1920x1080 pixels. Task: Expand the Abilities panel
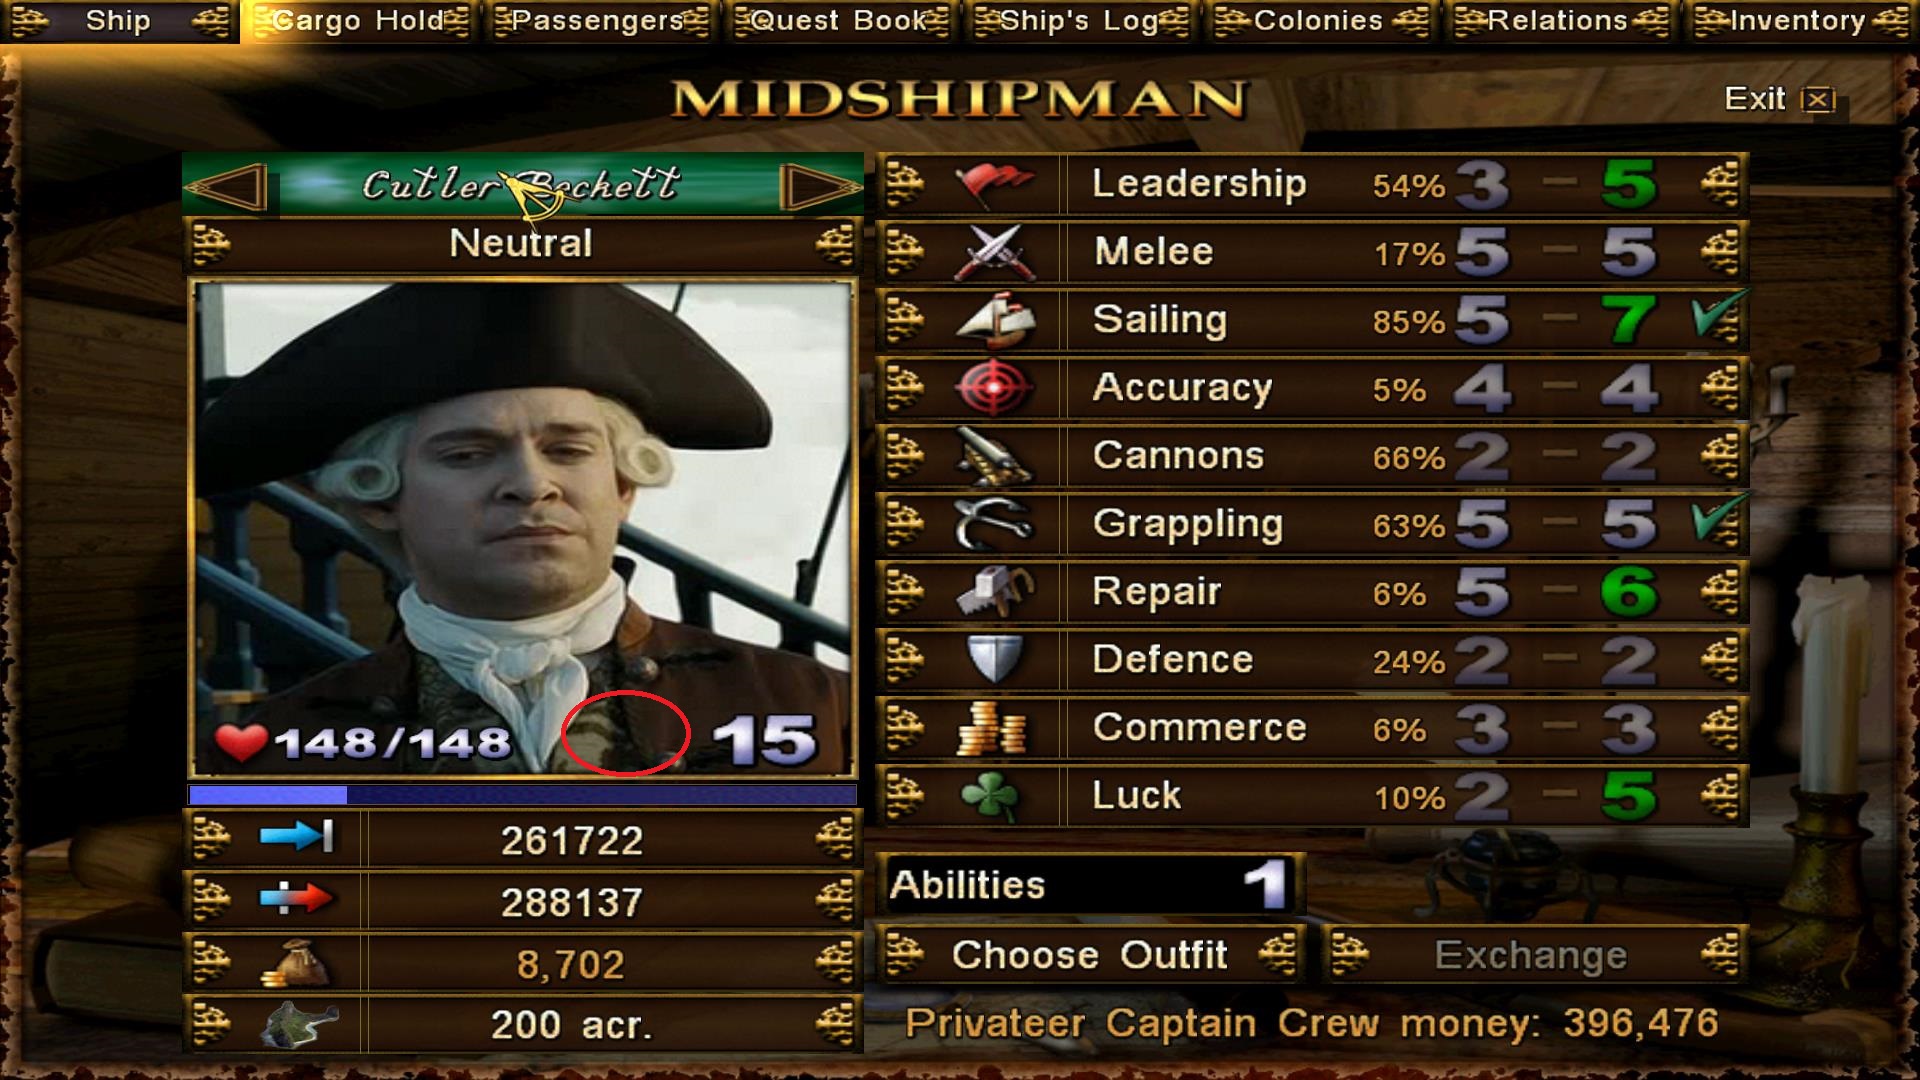pyautogui.click(x=1091, y=885)
